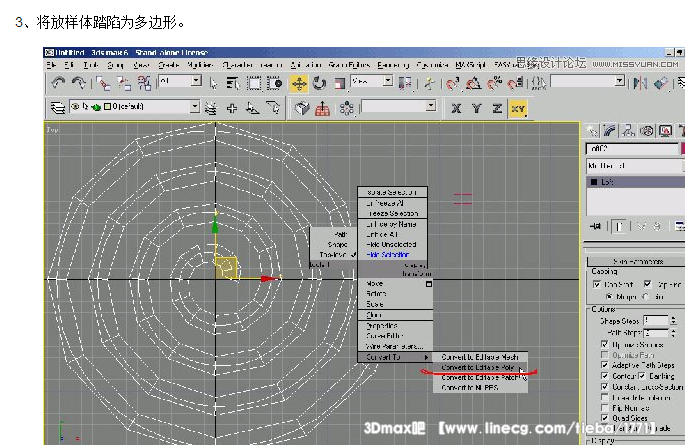
Task: Open the layer 0 (default) dropdown
Action: (x=195, y=107)
